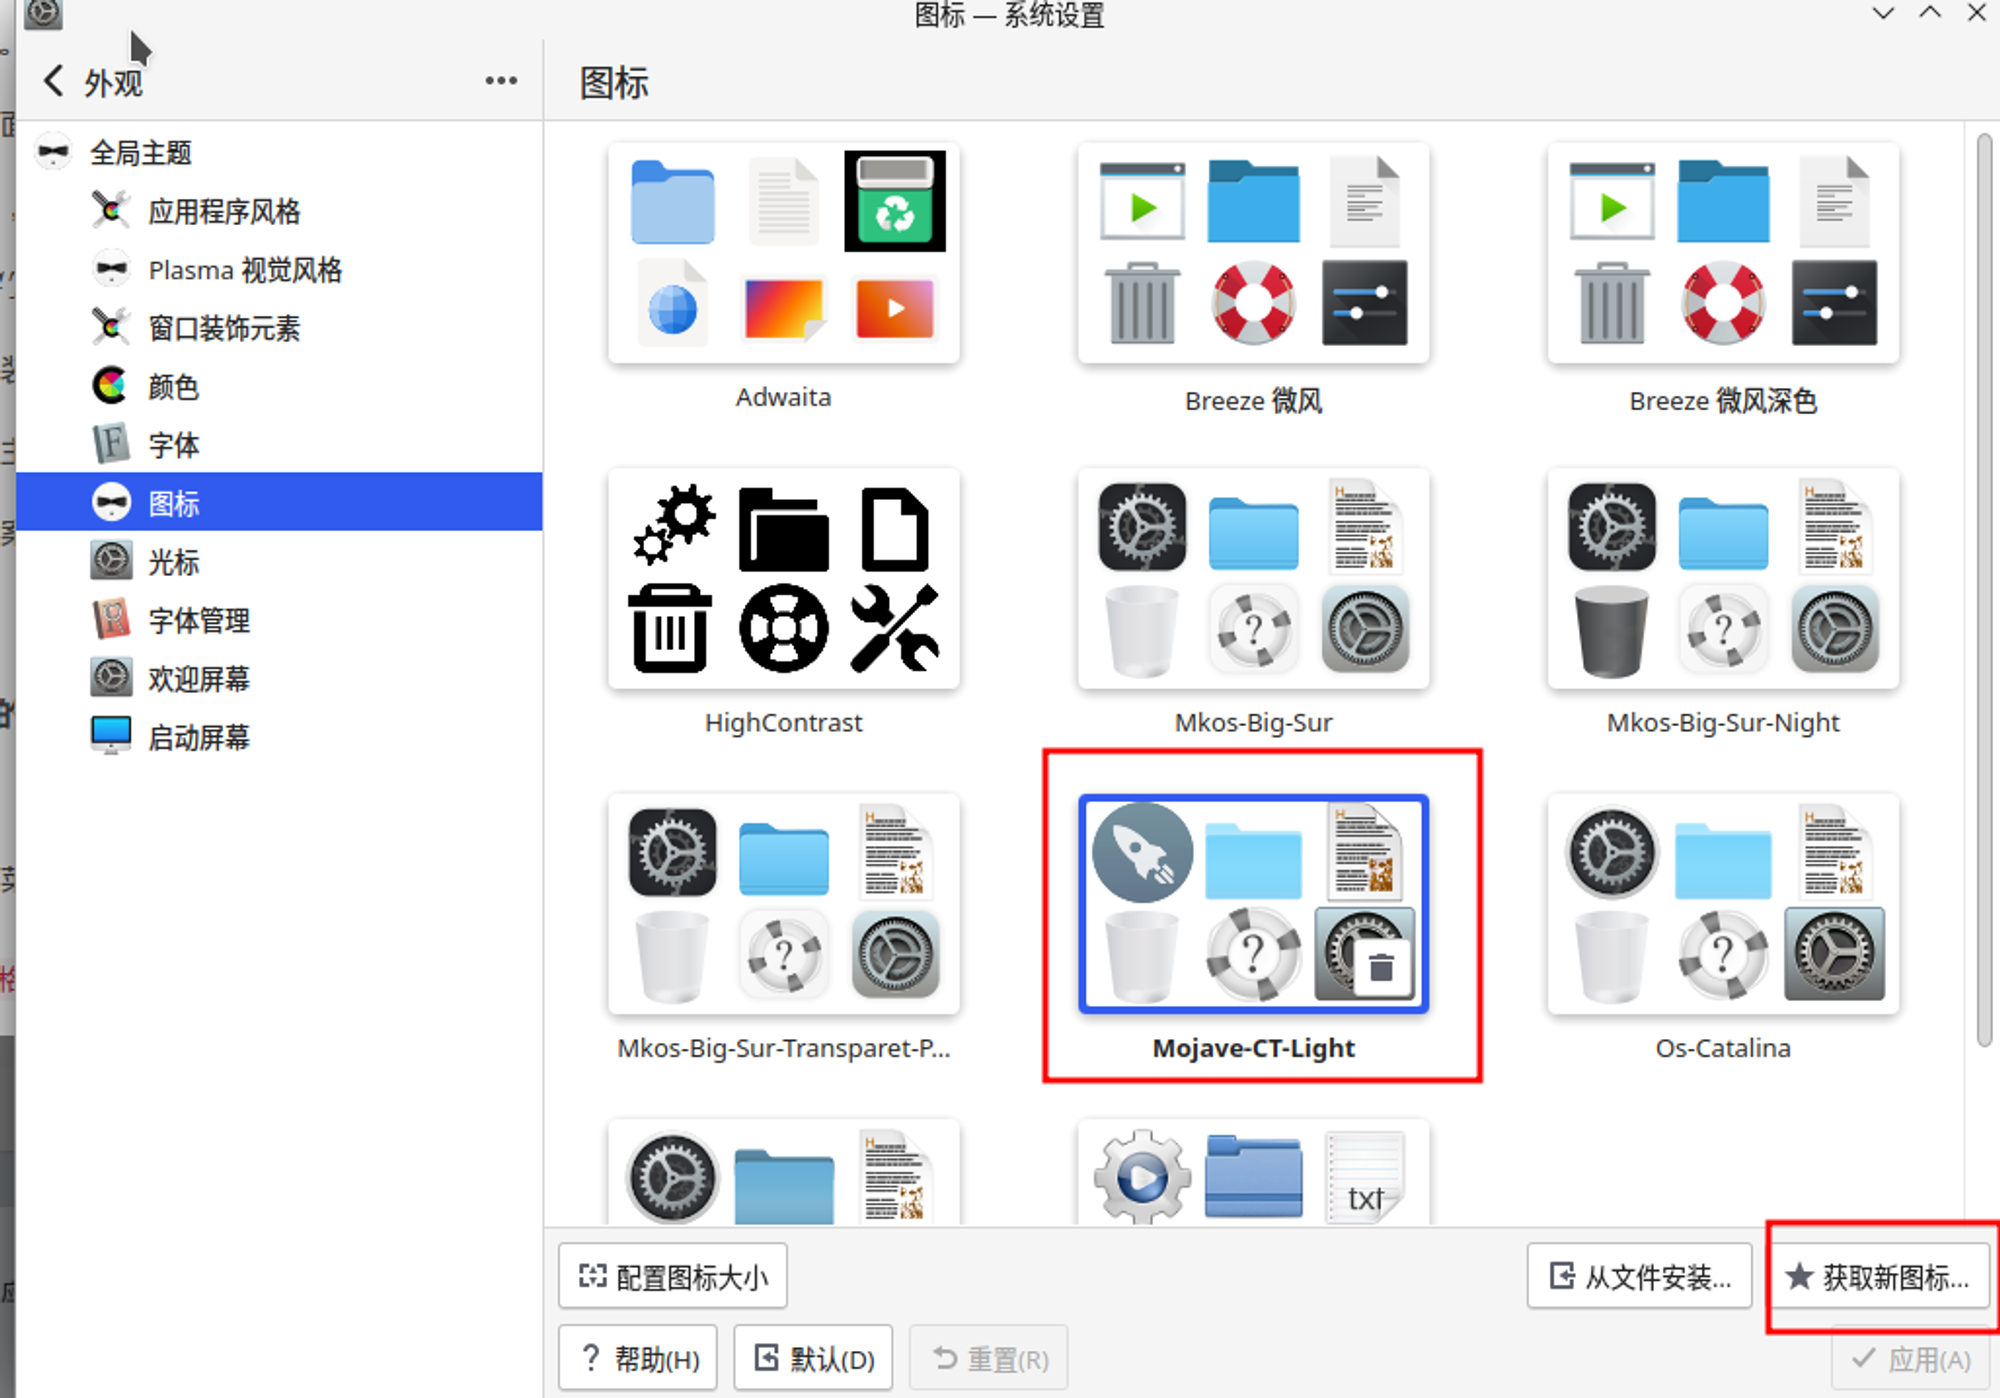Click the F icon beside 字体
This screenshot has height=1398, width=2000.
[111, 444]
